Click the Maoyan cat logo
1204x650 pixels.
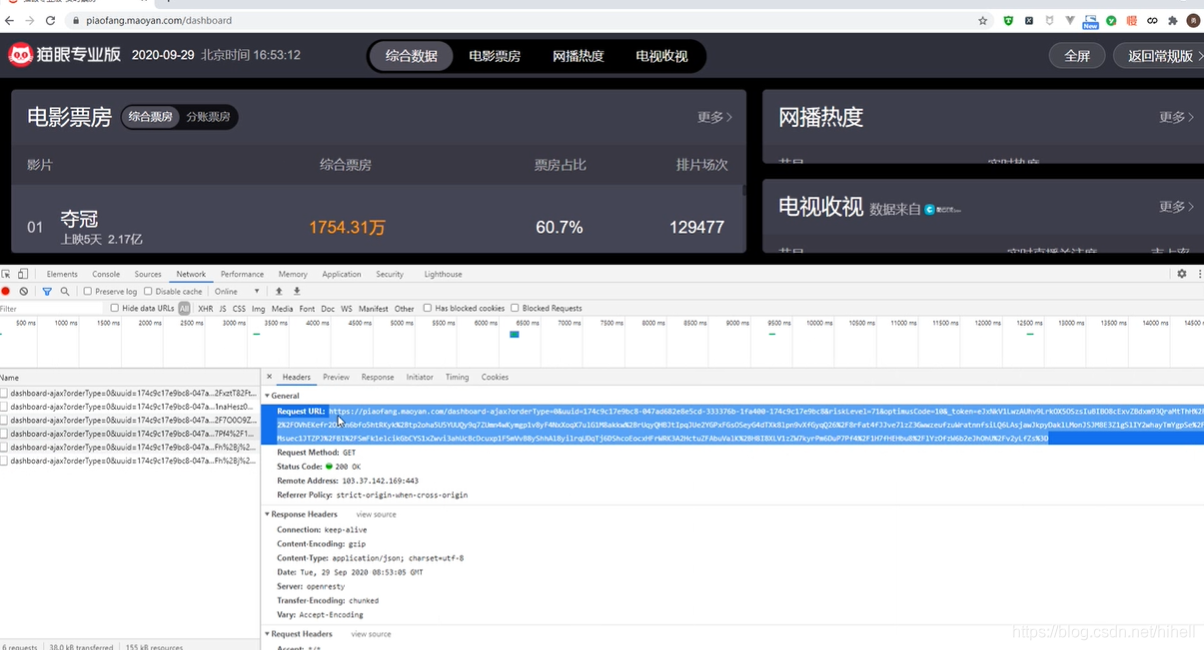(x=20, y=55)
